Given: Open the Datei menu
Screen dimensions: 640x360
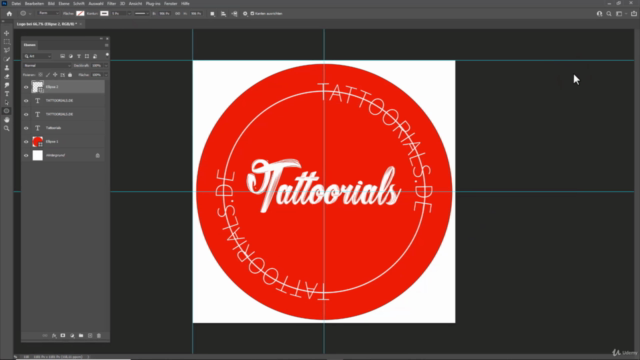Looking at the screenshot, I should coord(16,4).
